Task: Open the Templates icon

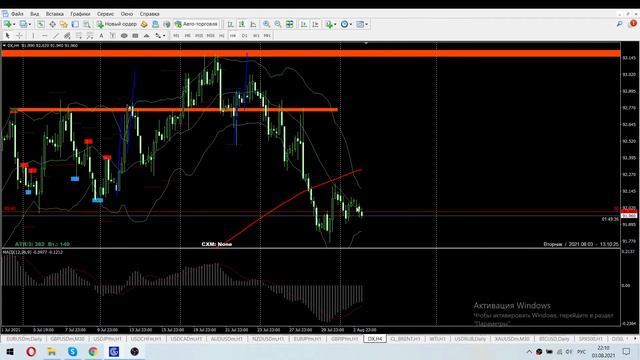Action: click(360, 24)
